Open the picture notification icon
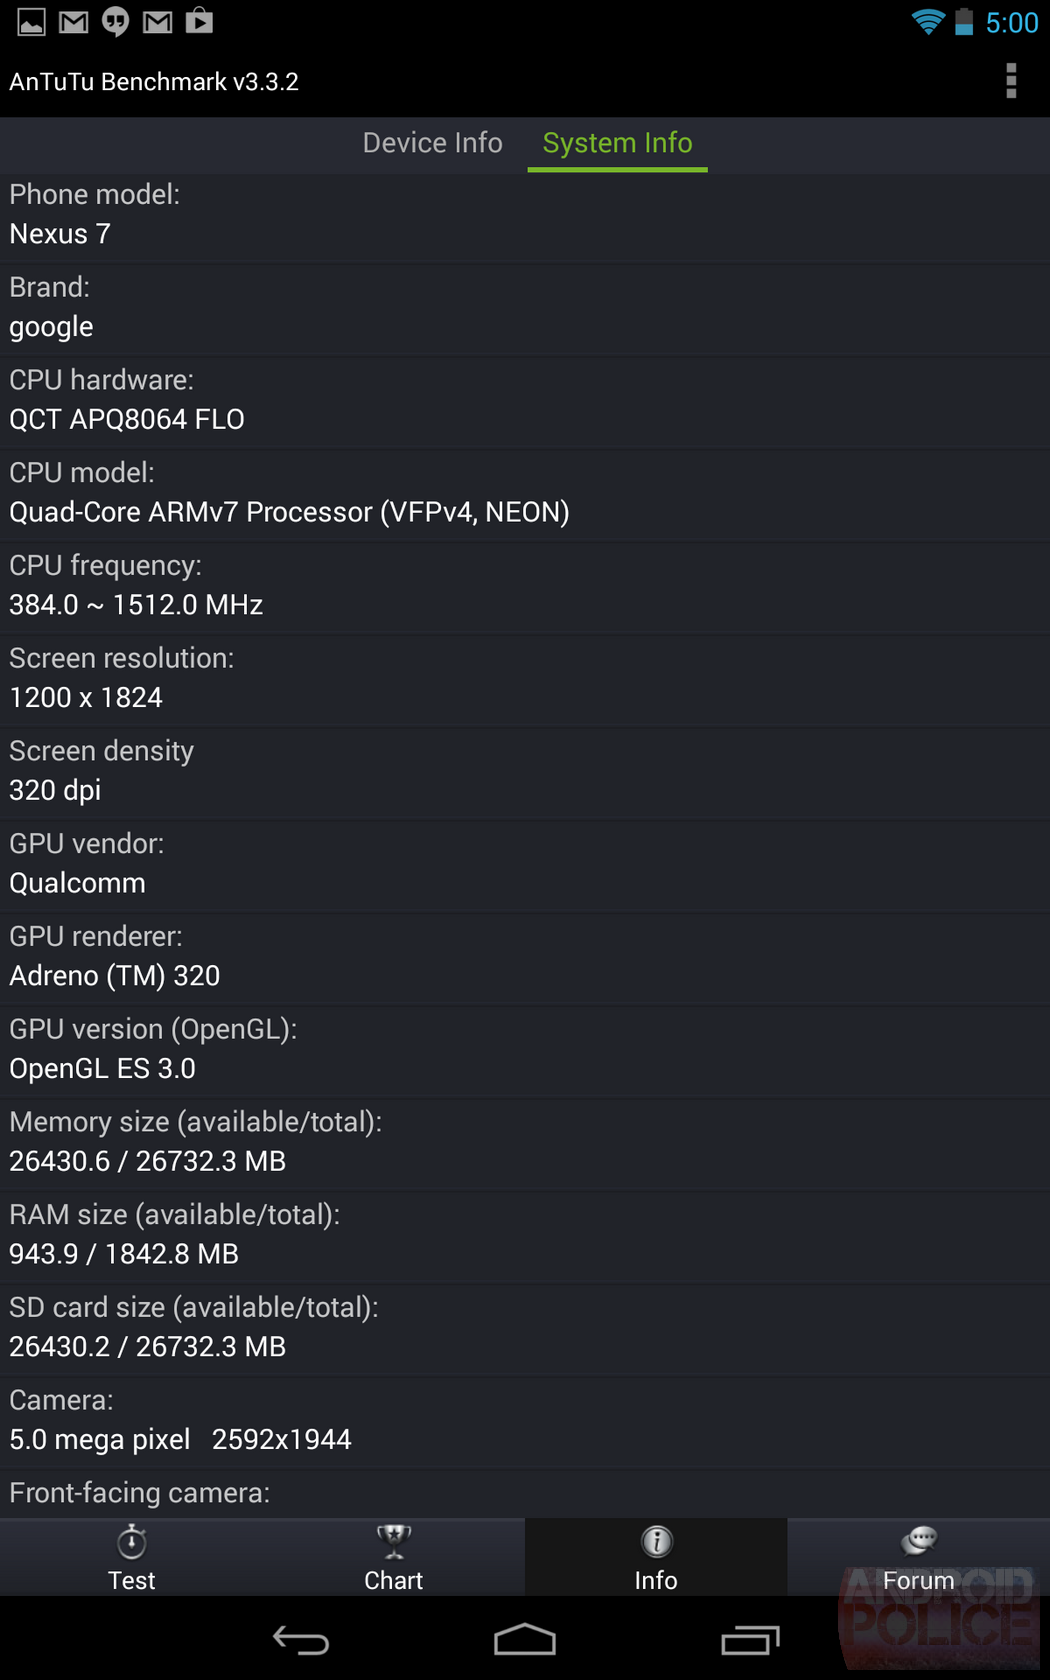This screenshot has height=1680, width=1050. [31, 21]
